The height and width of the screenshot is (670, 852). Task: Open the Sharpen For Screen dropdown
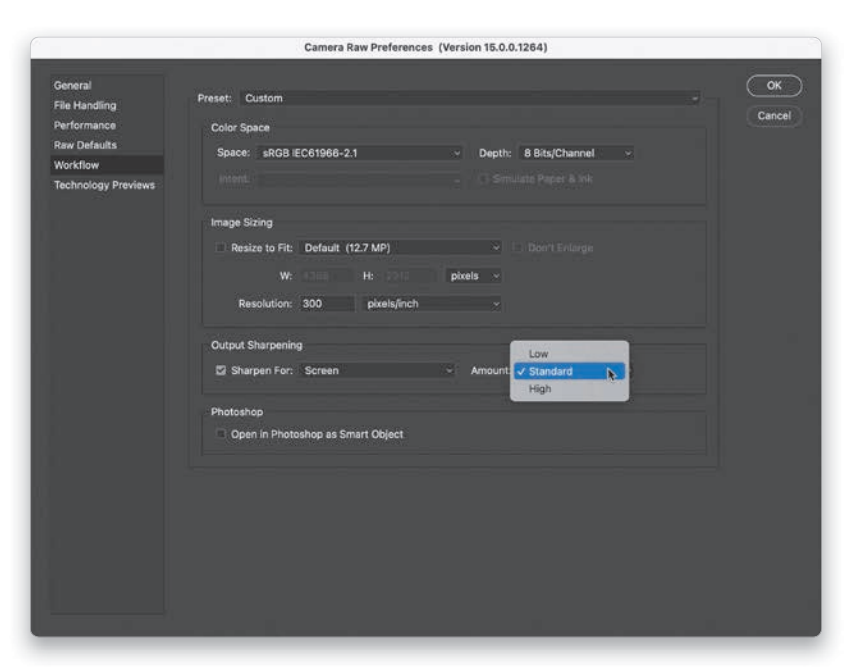pyautogui.click(x=377, y=371)
